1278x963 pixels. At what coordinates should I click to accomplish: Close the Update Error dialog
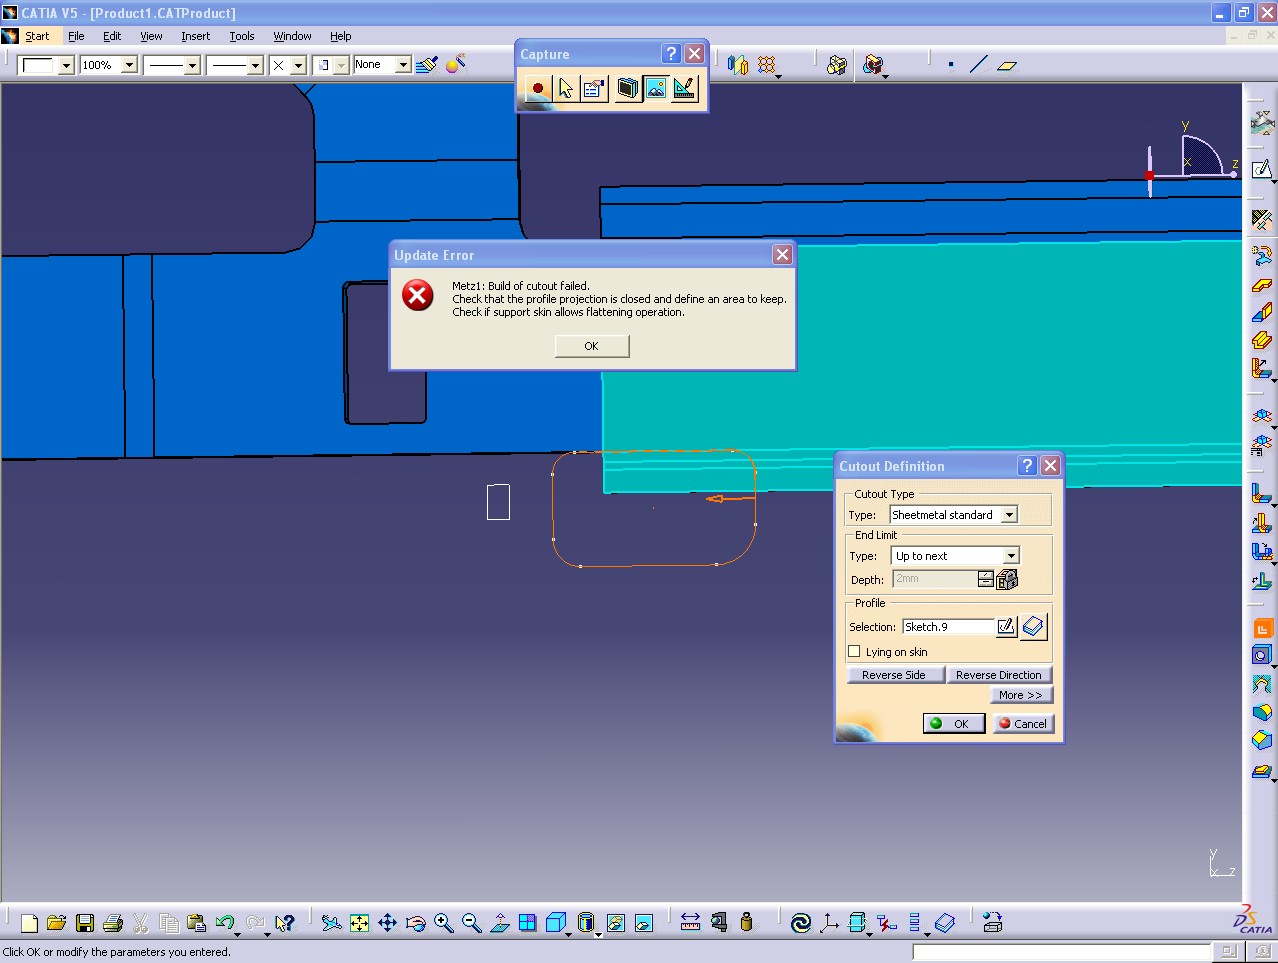[x=783, y=255]
